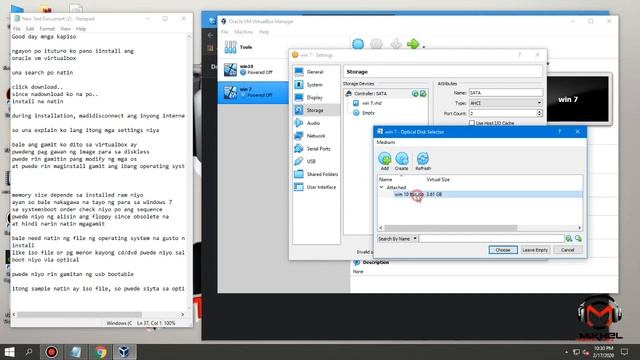
Task: Click the taskbar search magnifier icon
Action: click(29, 352)
